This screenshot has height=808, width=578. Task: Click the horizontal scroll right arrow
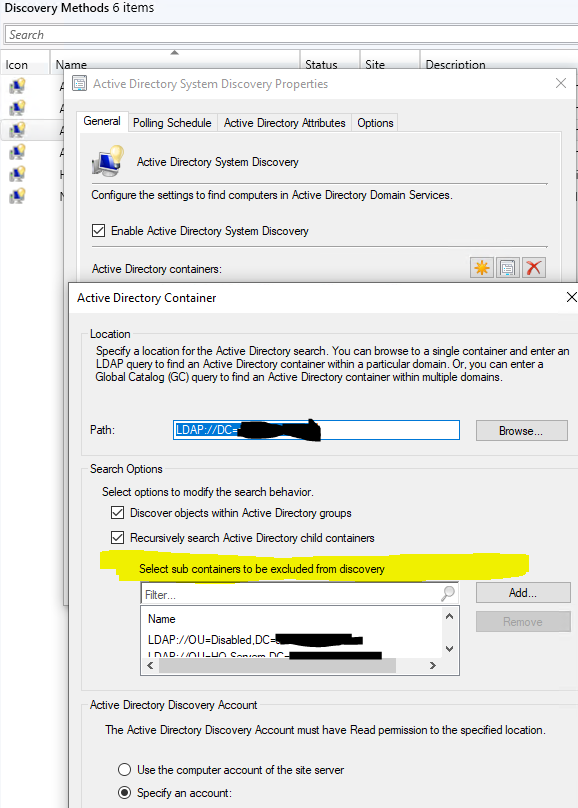tap(433, 665)
